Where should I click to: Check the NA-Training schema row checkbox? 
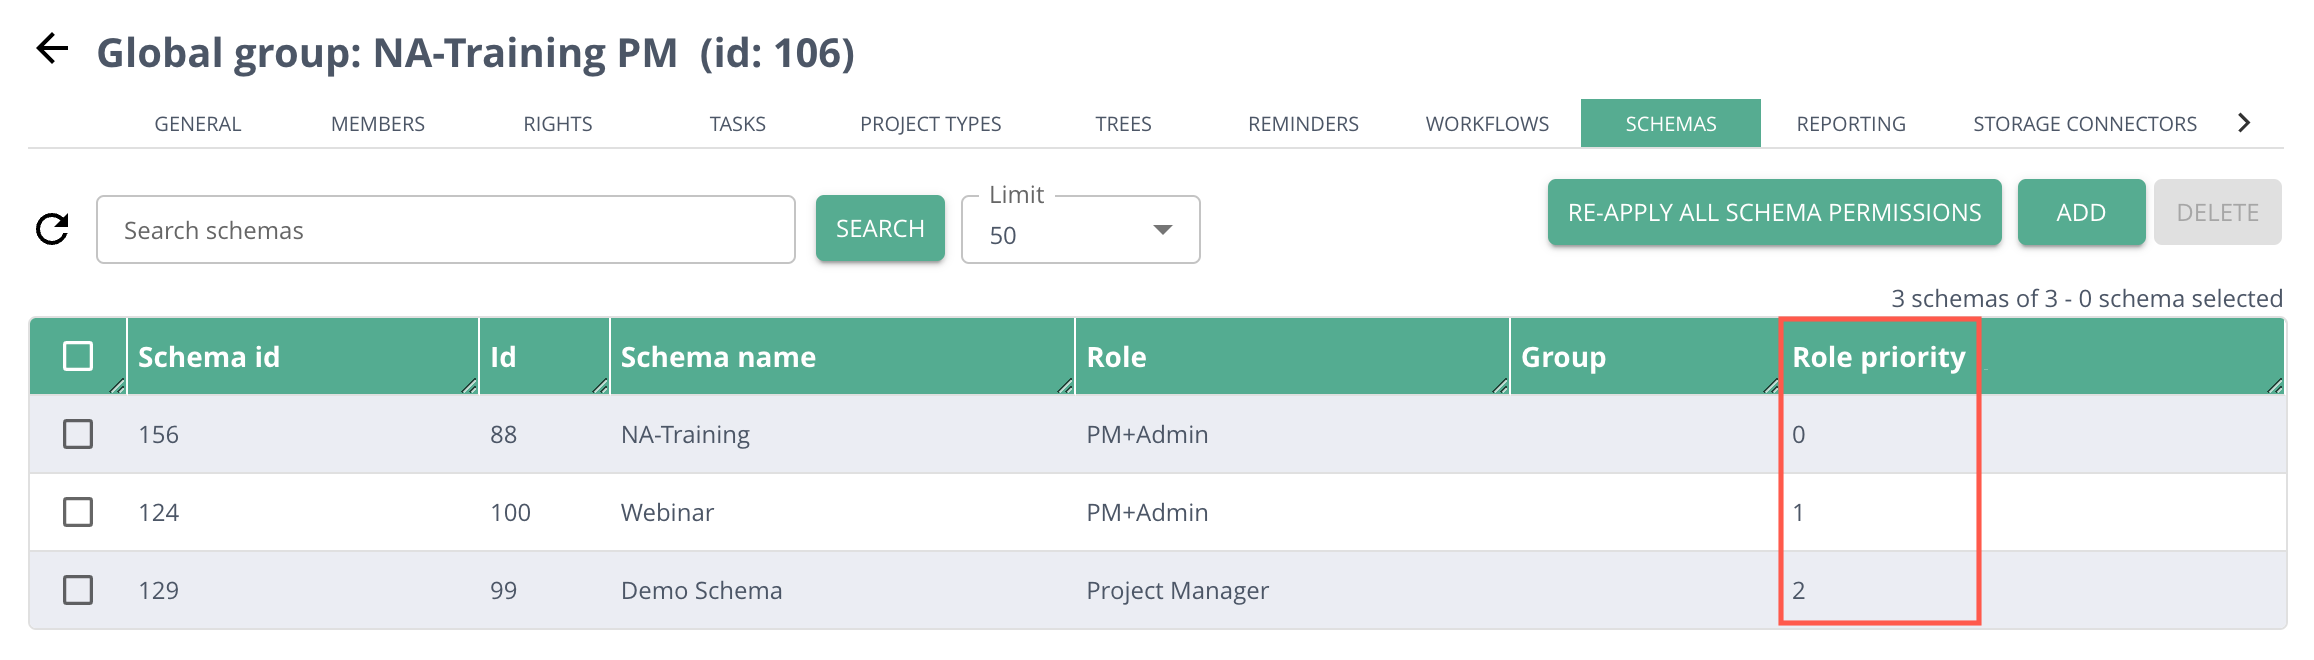coord(78,434)
